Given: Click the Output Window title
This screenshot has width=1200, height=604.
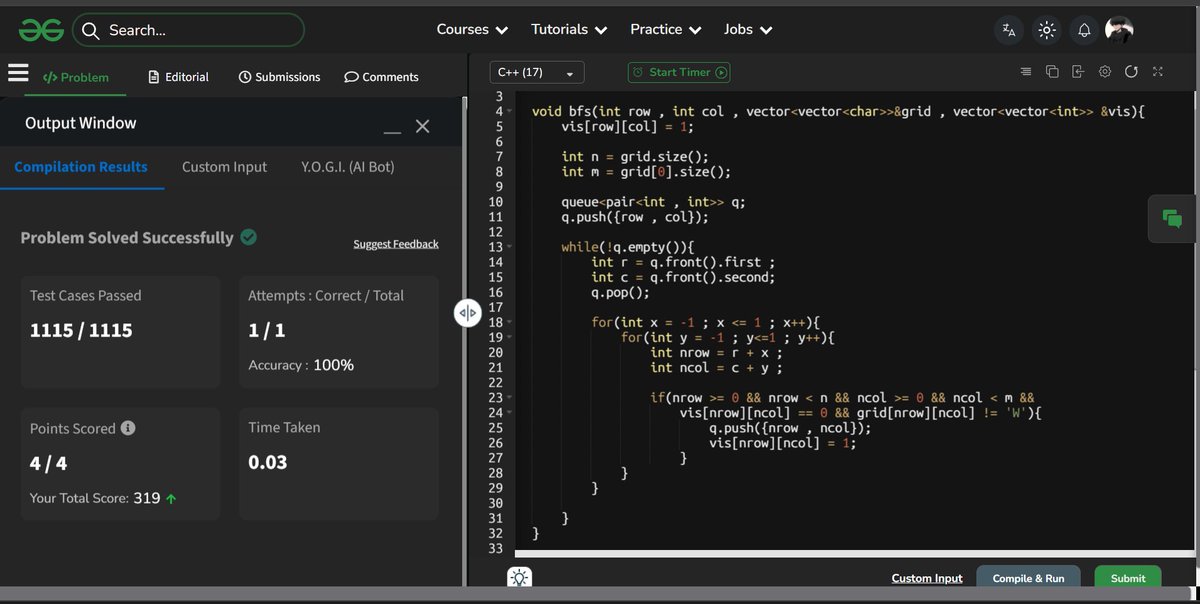Looking at the screenshot, I should [x=81, y=123].
